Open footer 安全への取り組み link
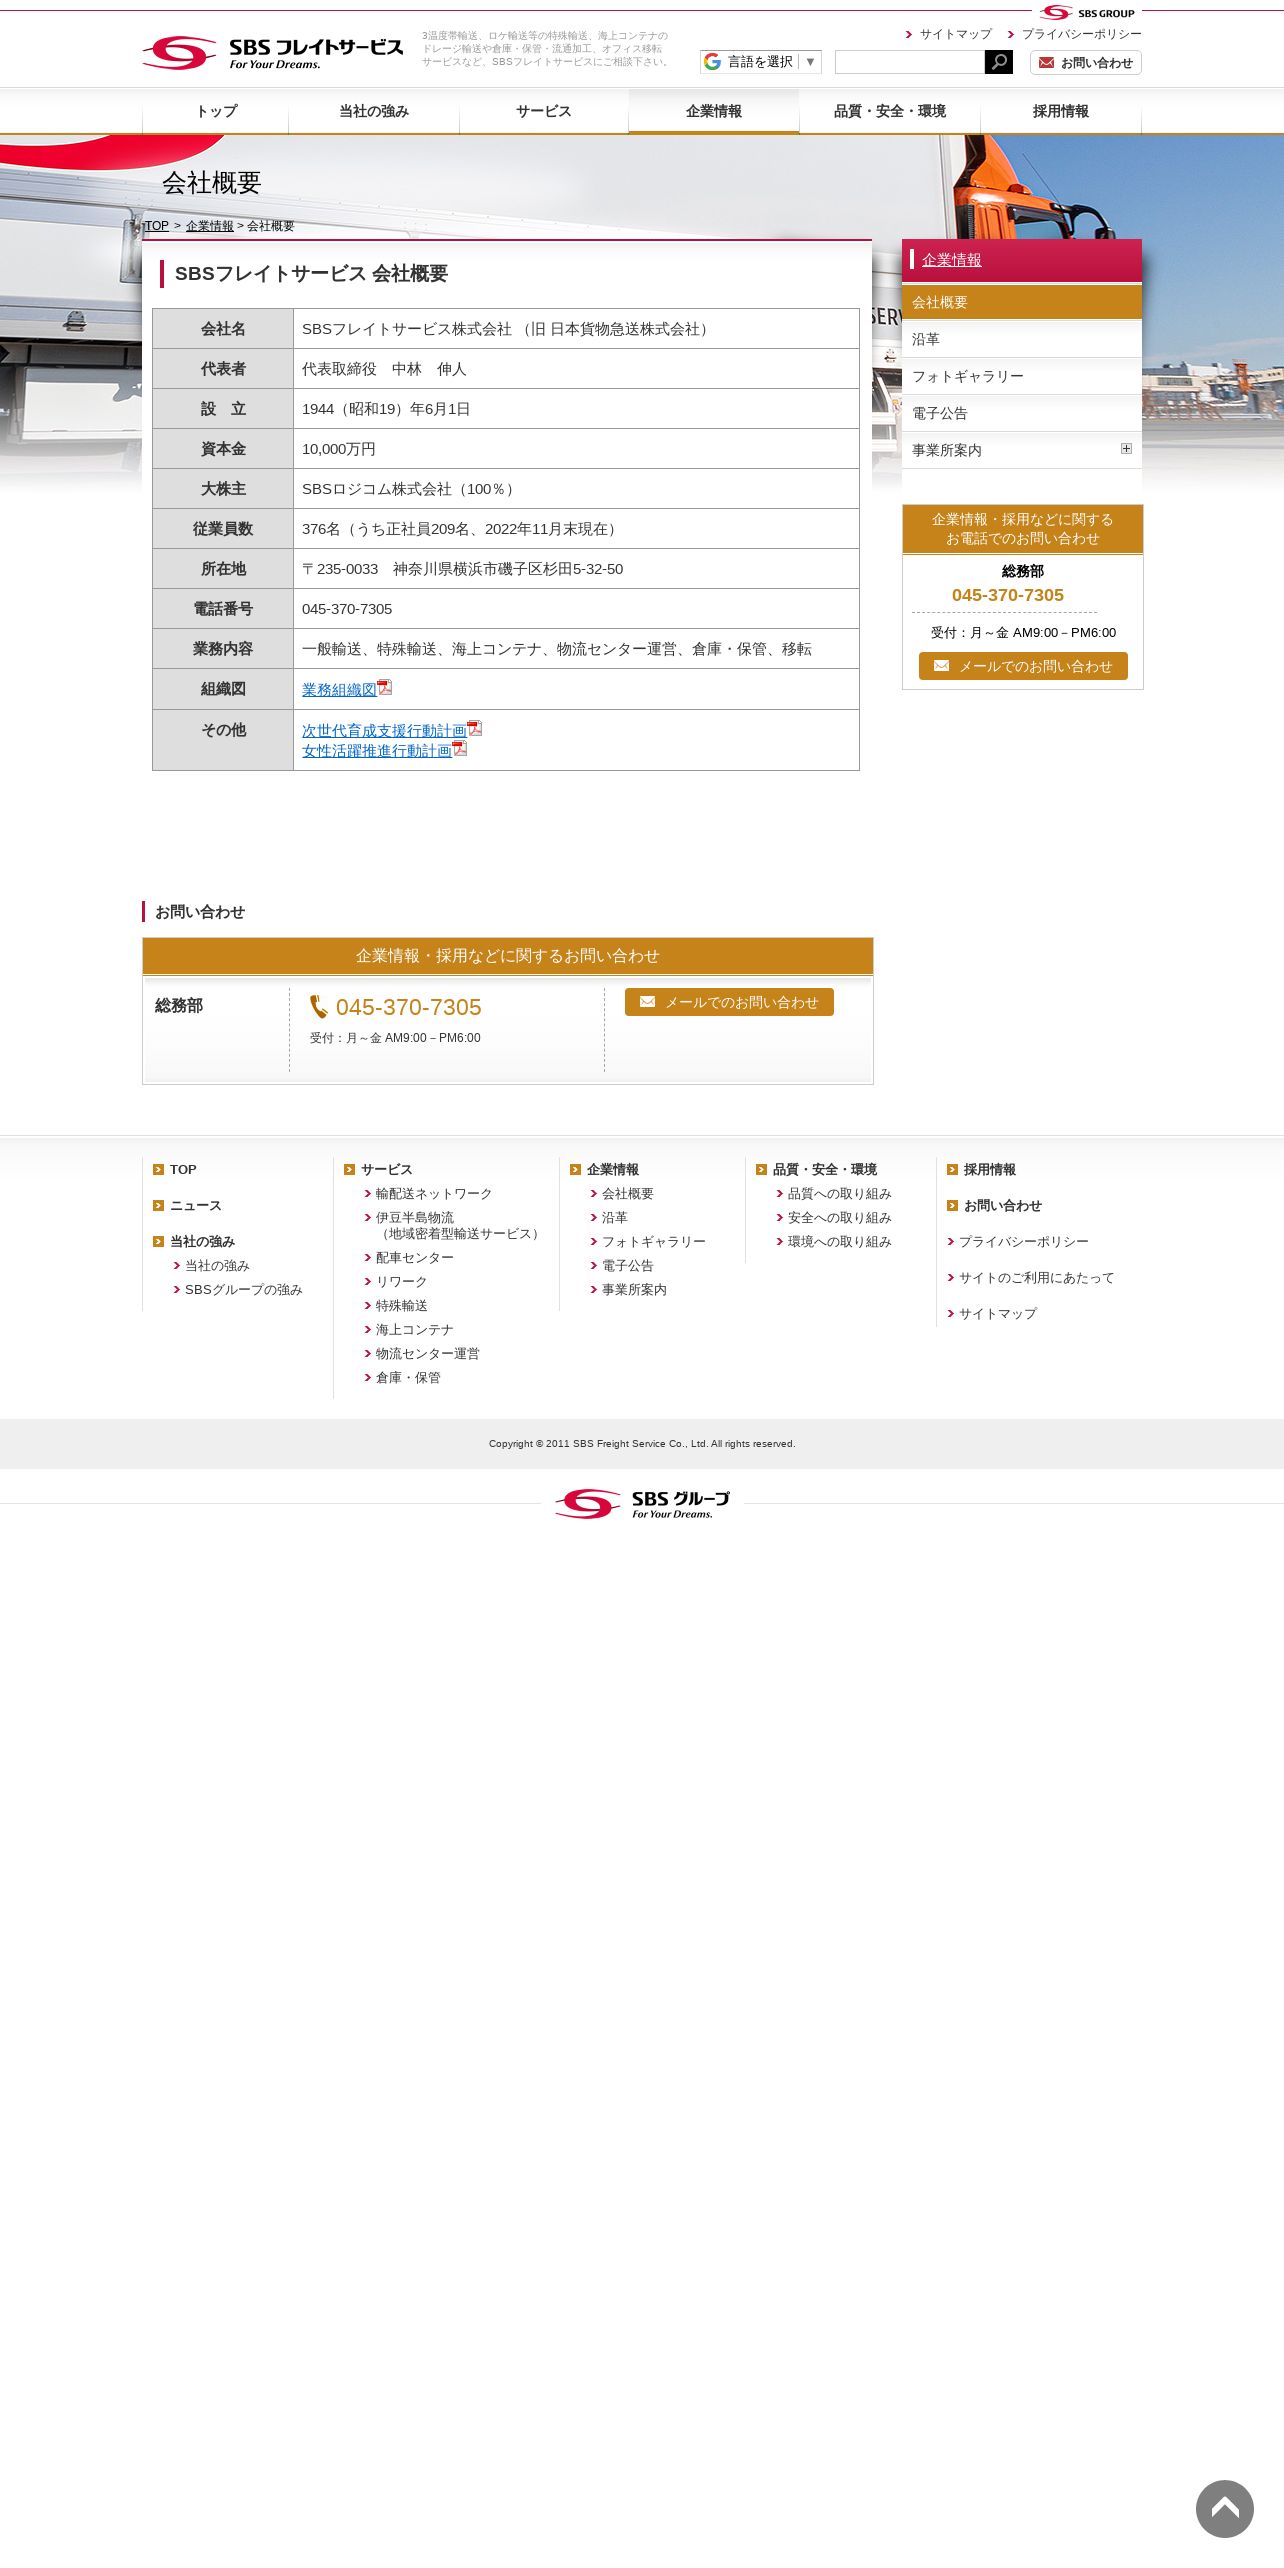1284x2568 pixels. 840,1217
